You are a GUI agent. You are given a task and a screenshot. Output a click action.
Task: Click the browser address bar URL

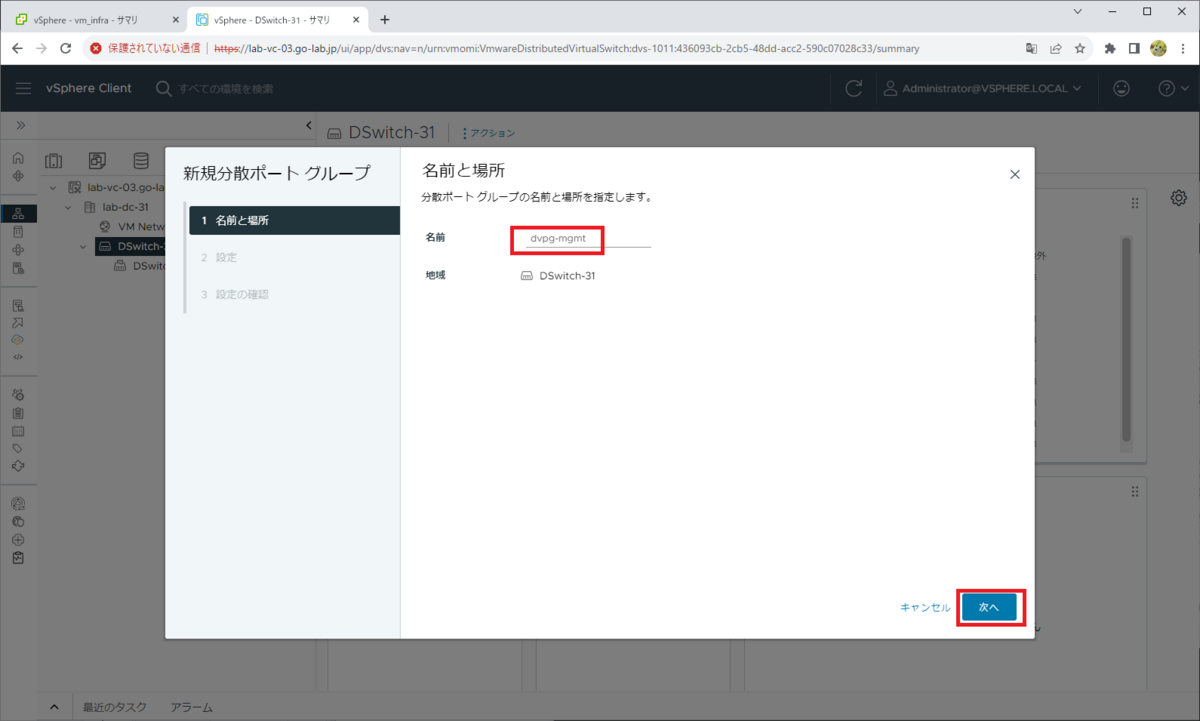coord(566,48)
